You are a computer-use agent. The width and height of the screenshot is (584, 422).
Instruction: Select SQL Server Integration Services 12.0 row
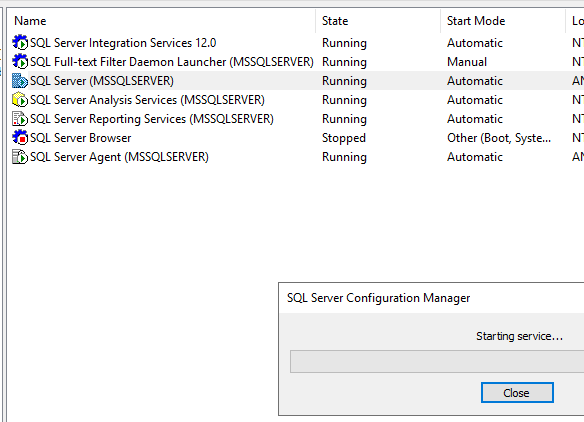pyautogui.click(x=123, y=43)
